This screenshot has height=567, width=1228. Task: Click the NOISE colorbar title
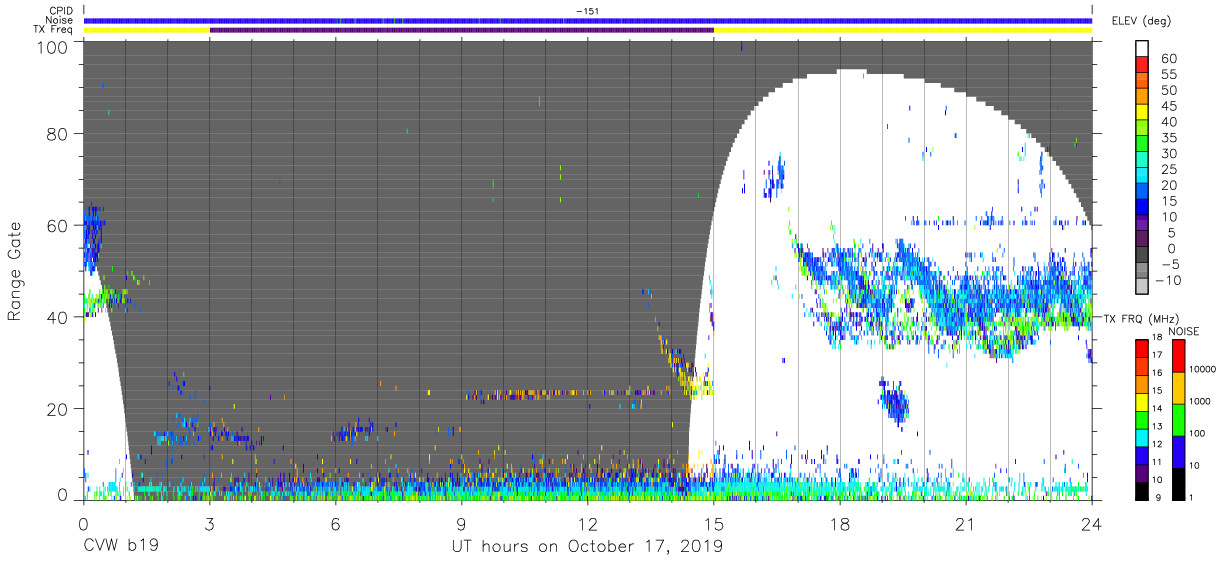point(1185,331)
